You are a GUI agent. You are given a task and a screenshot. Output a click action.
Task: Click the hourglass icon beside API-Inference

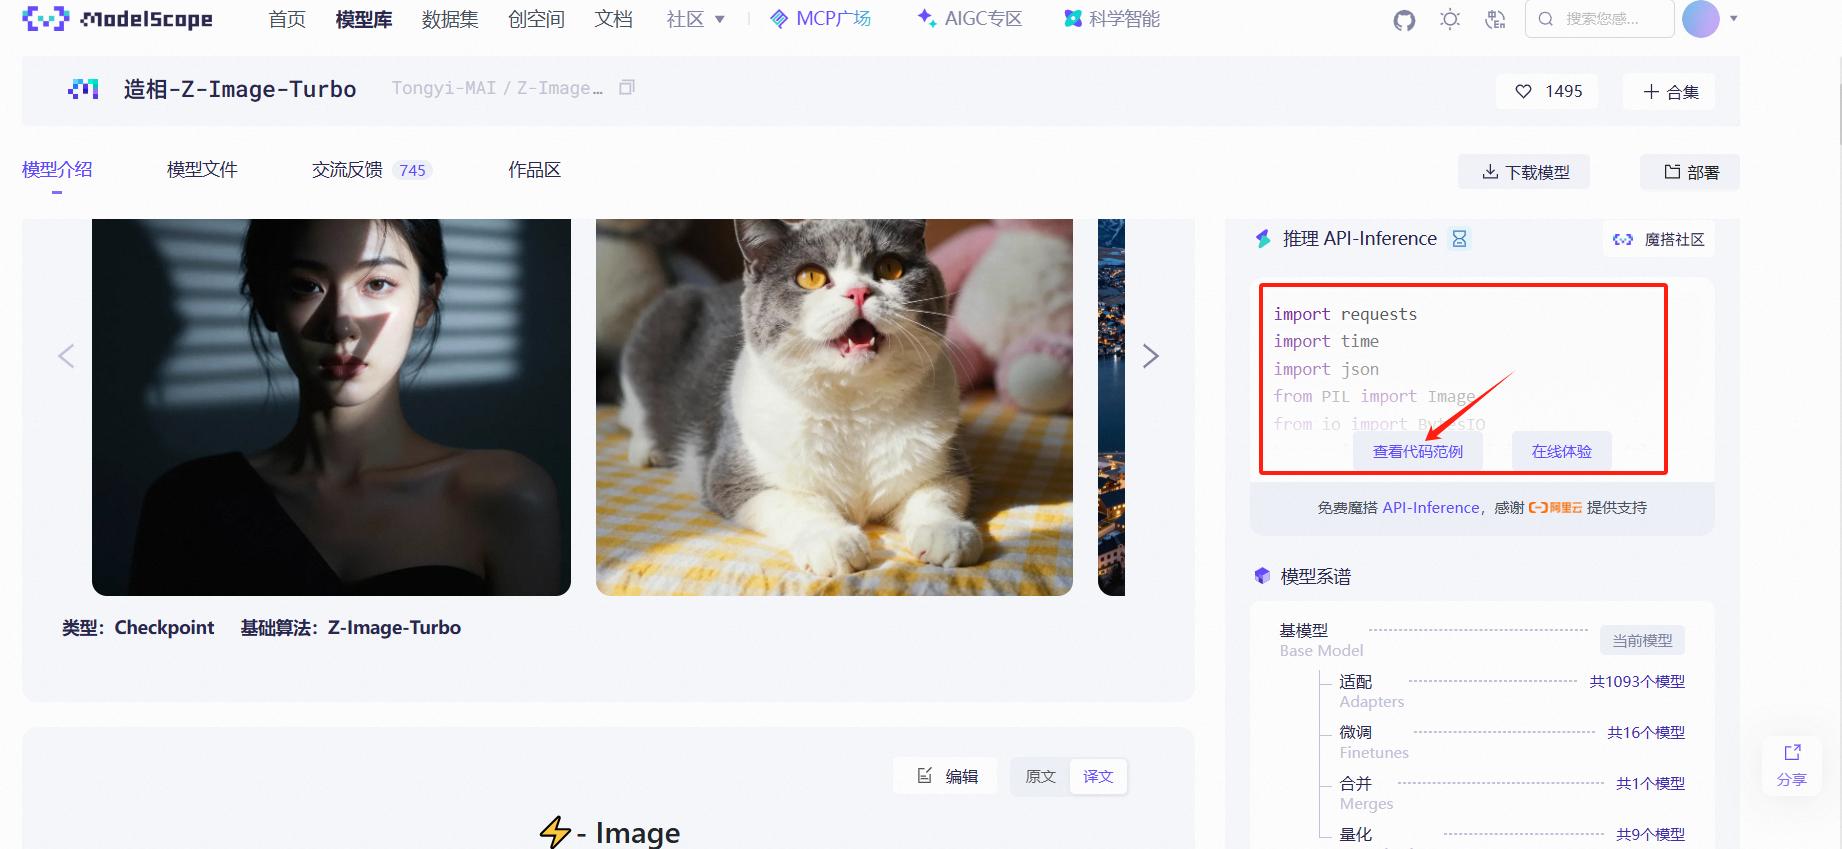[x=1459, y=239]
